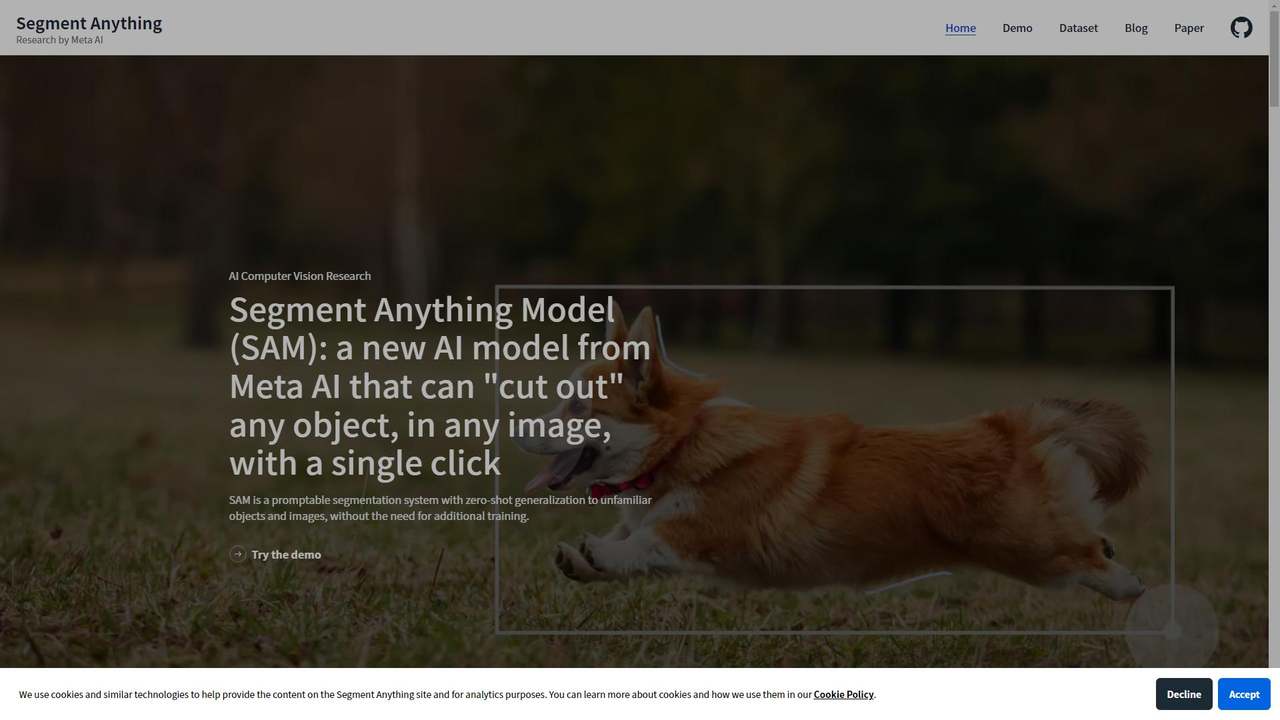This screenshot has height=720, width=1280.
Task: Click the Segment Anything site title
Action: 89,23
